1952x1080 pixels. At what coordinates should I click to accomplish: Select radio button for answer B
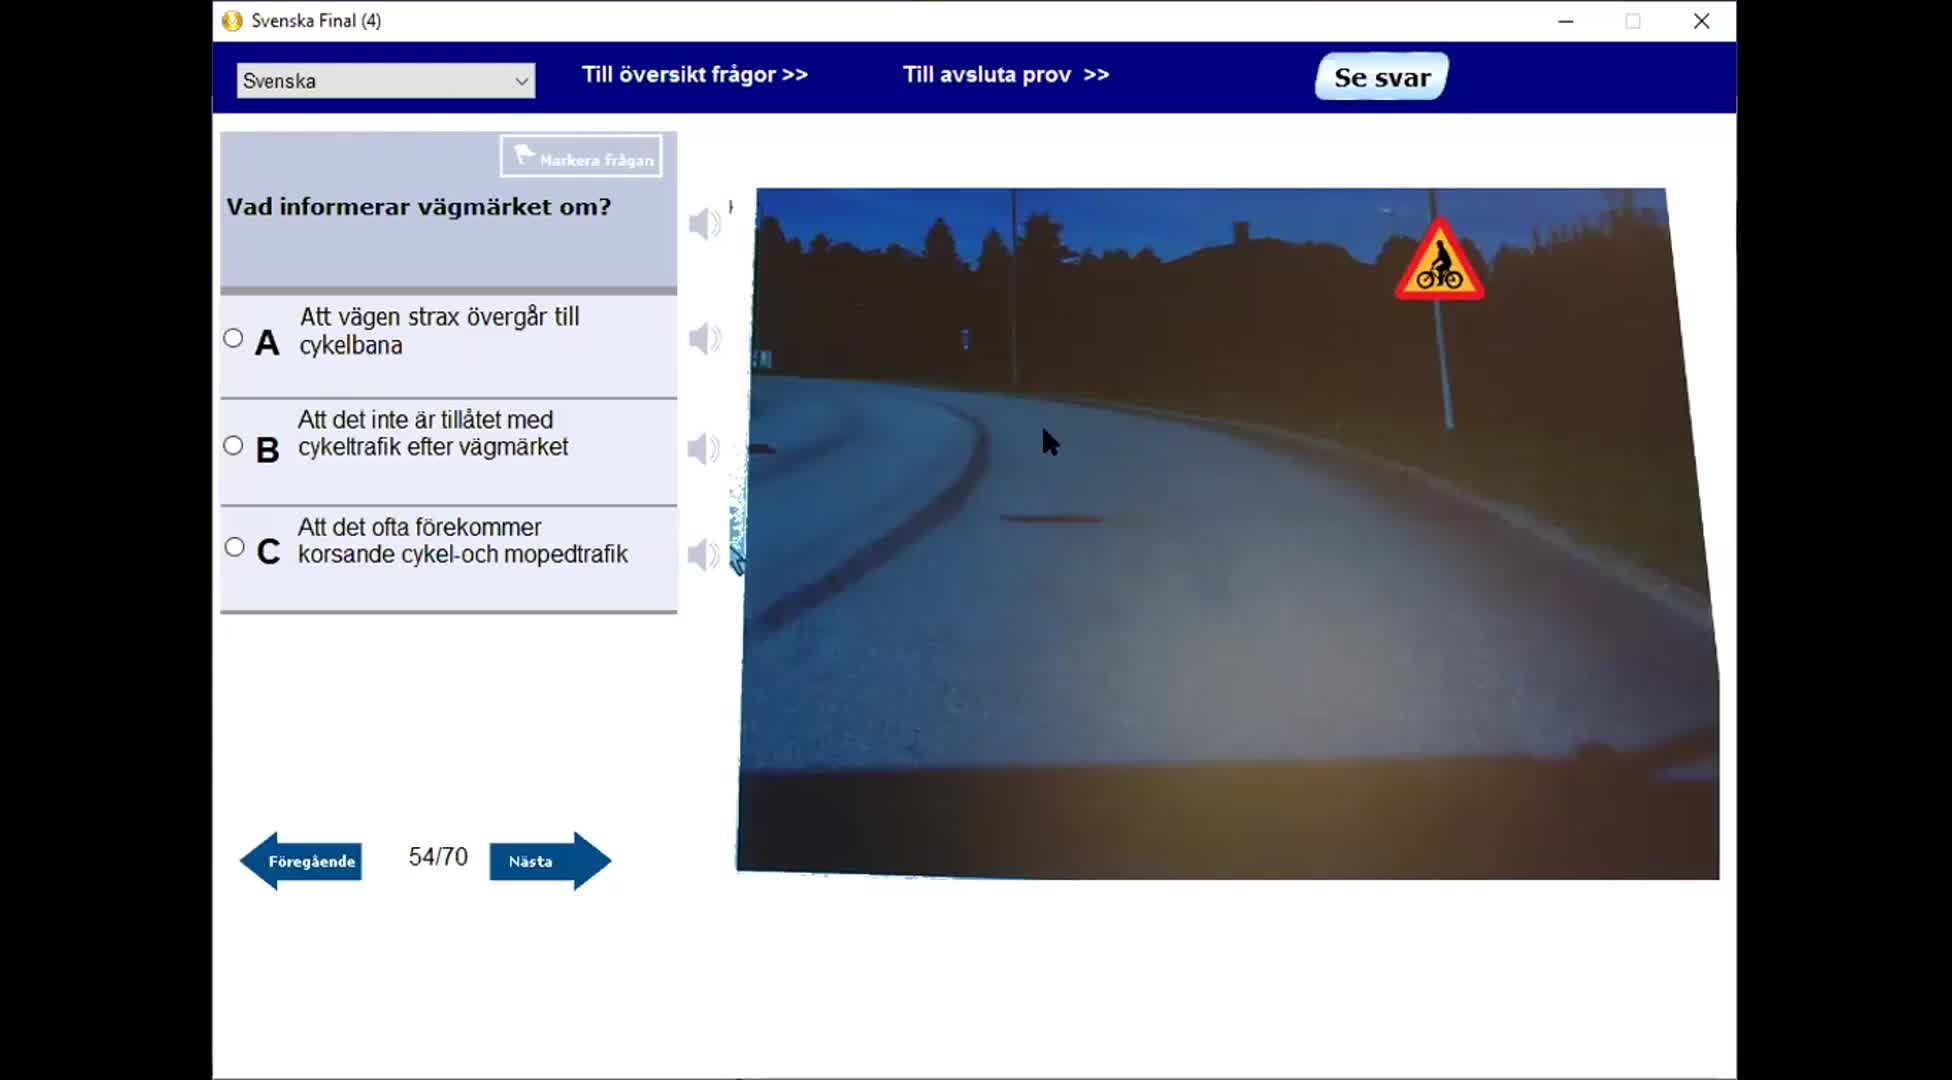233,446
